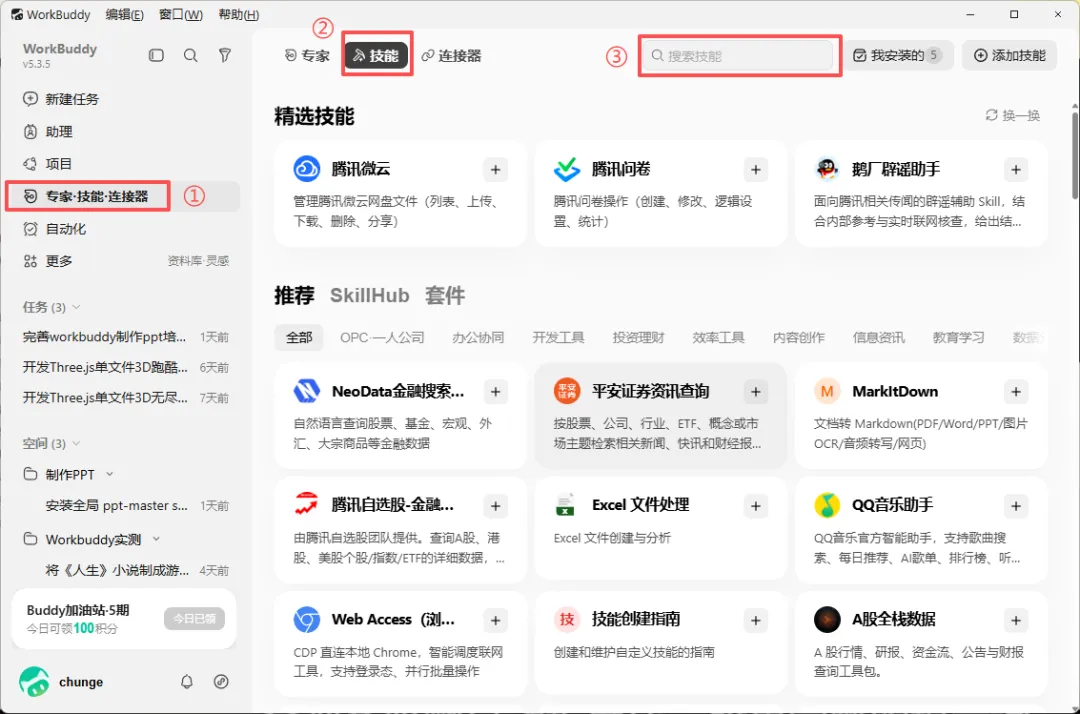The height and width of the screenshot is (714, 1080).
Task: Select the 推荐 tab
Action: (294, 295)
